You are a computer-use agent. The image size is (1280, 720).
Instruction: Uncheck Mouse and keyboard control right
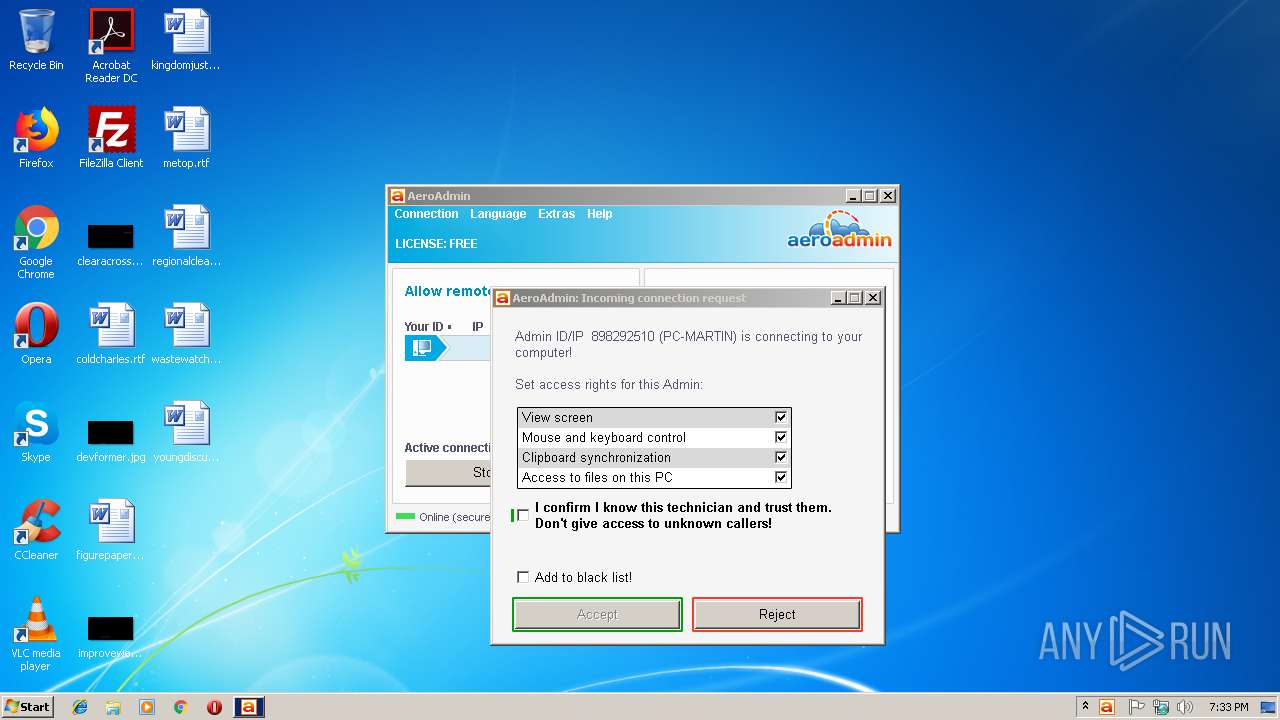(x=781, y=437)
